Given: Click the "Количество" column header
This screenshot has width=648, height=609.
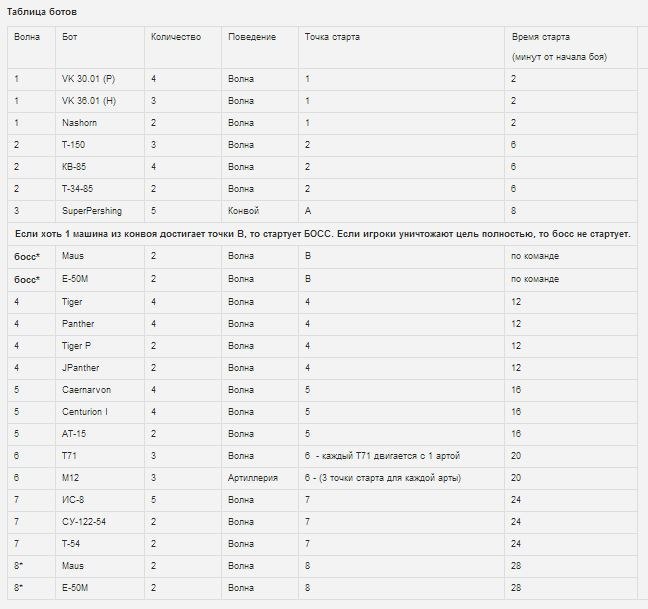Looking at the screenshot, I should [x=175, y=37].
